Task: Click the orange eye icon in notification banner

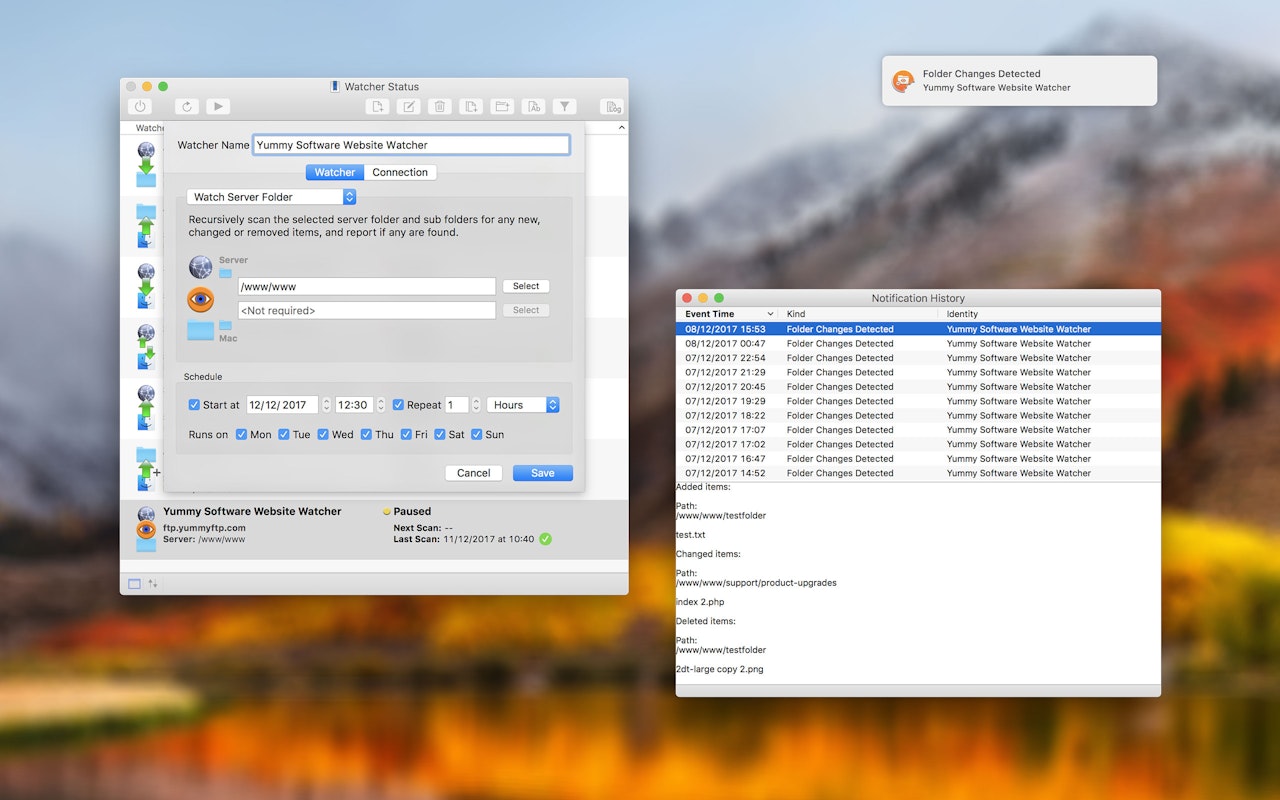Action: pyautogui.click(x=903, y=81)
